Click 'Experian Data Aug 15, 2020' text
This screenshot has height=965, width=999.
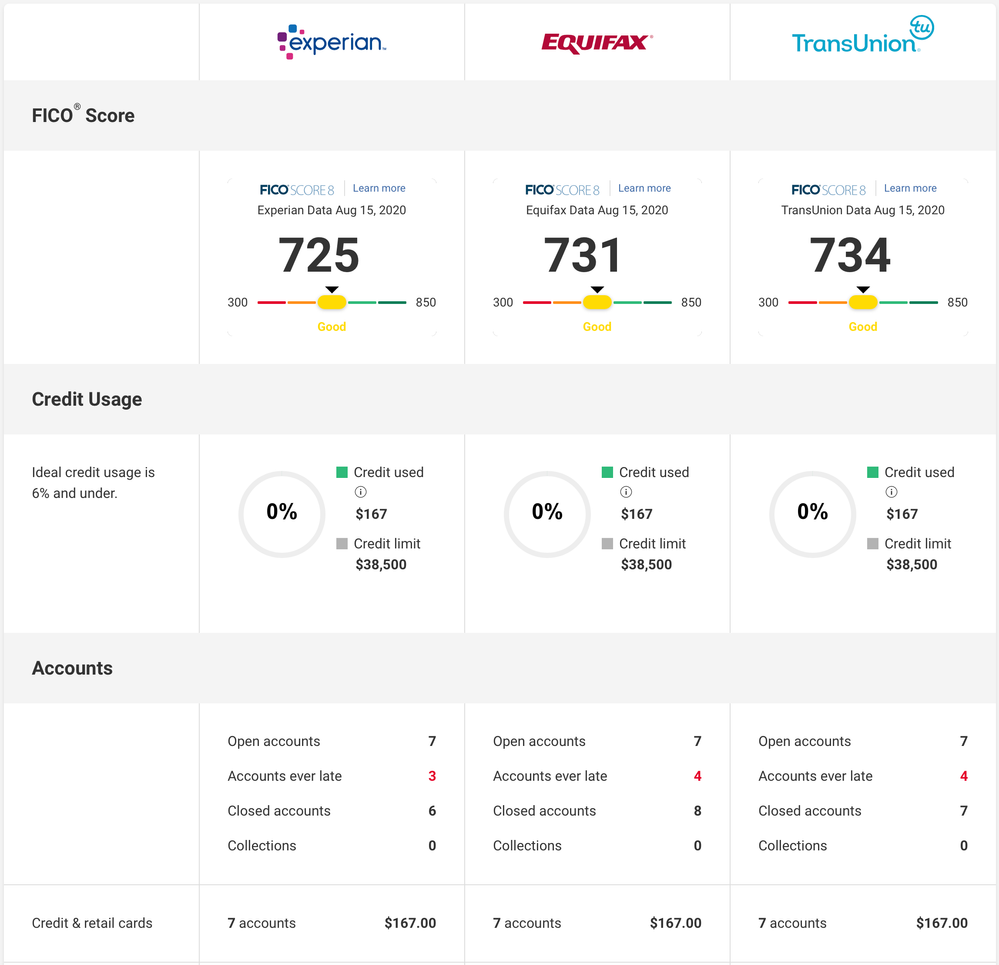[331, 210]
